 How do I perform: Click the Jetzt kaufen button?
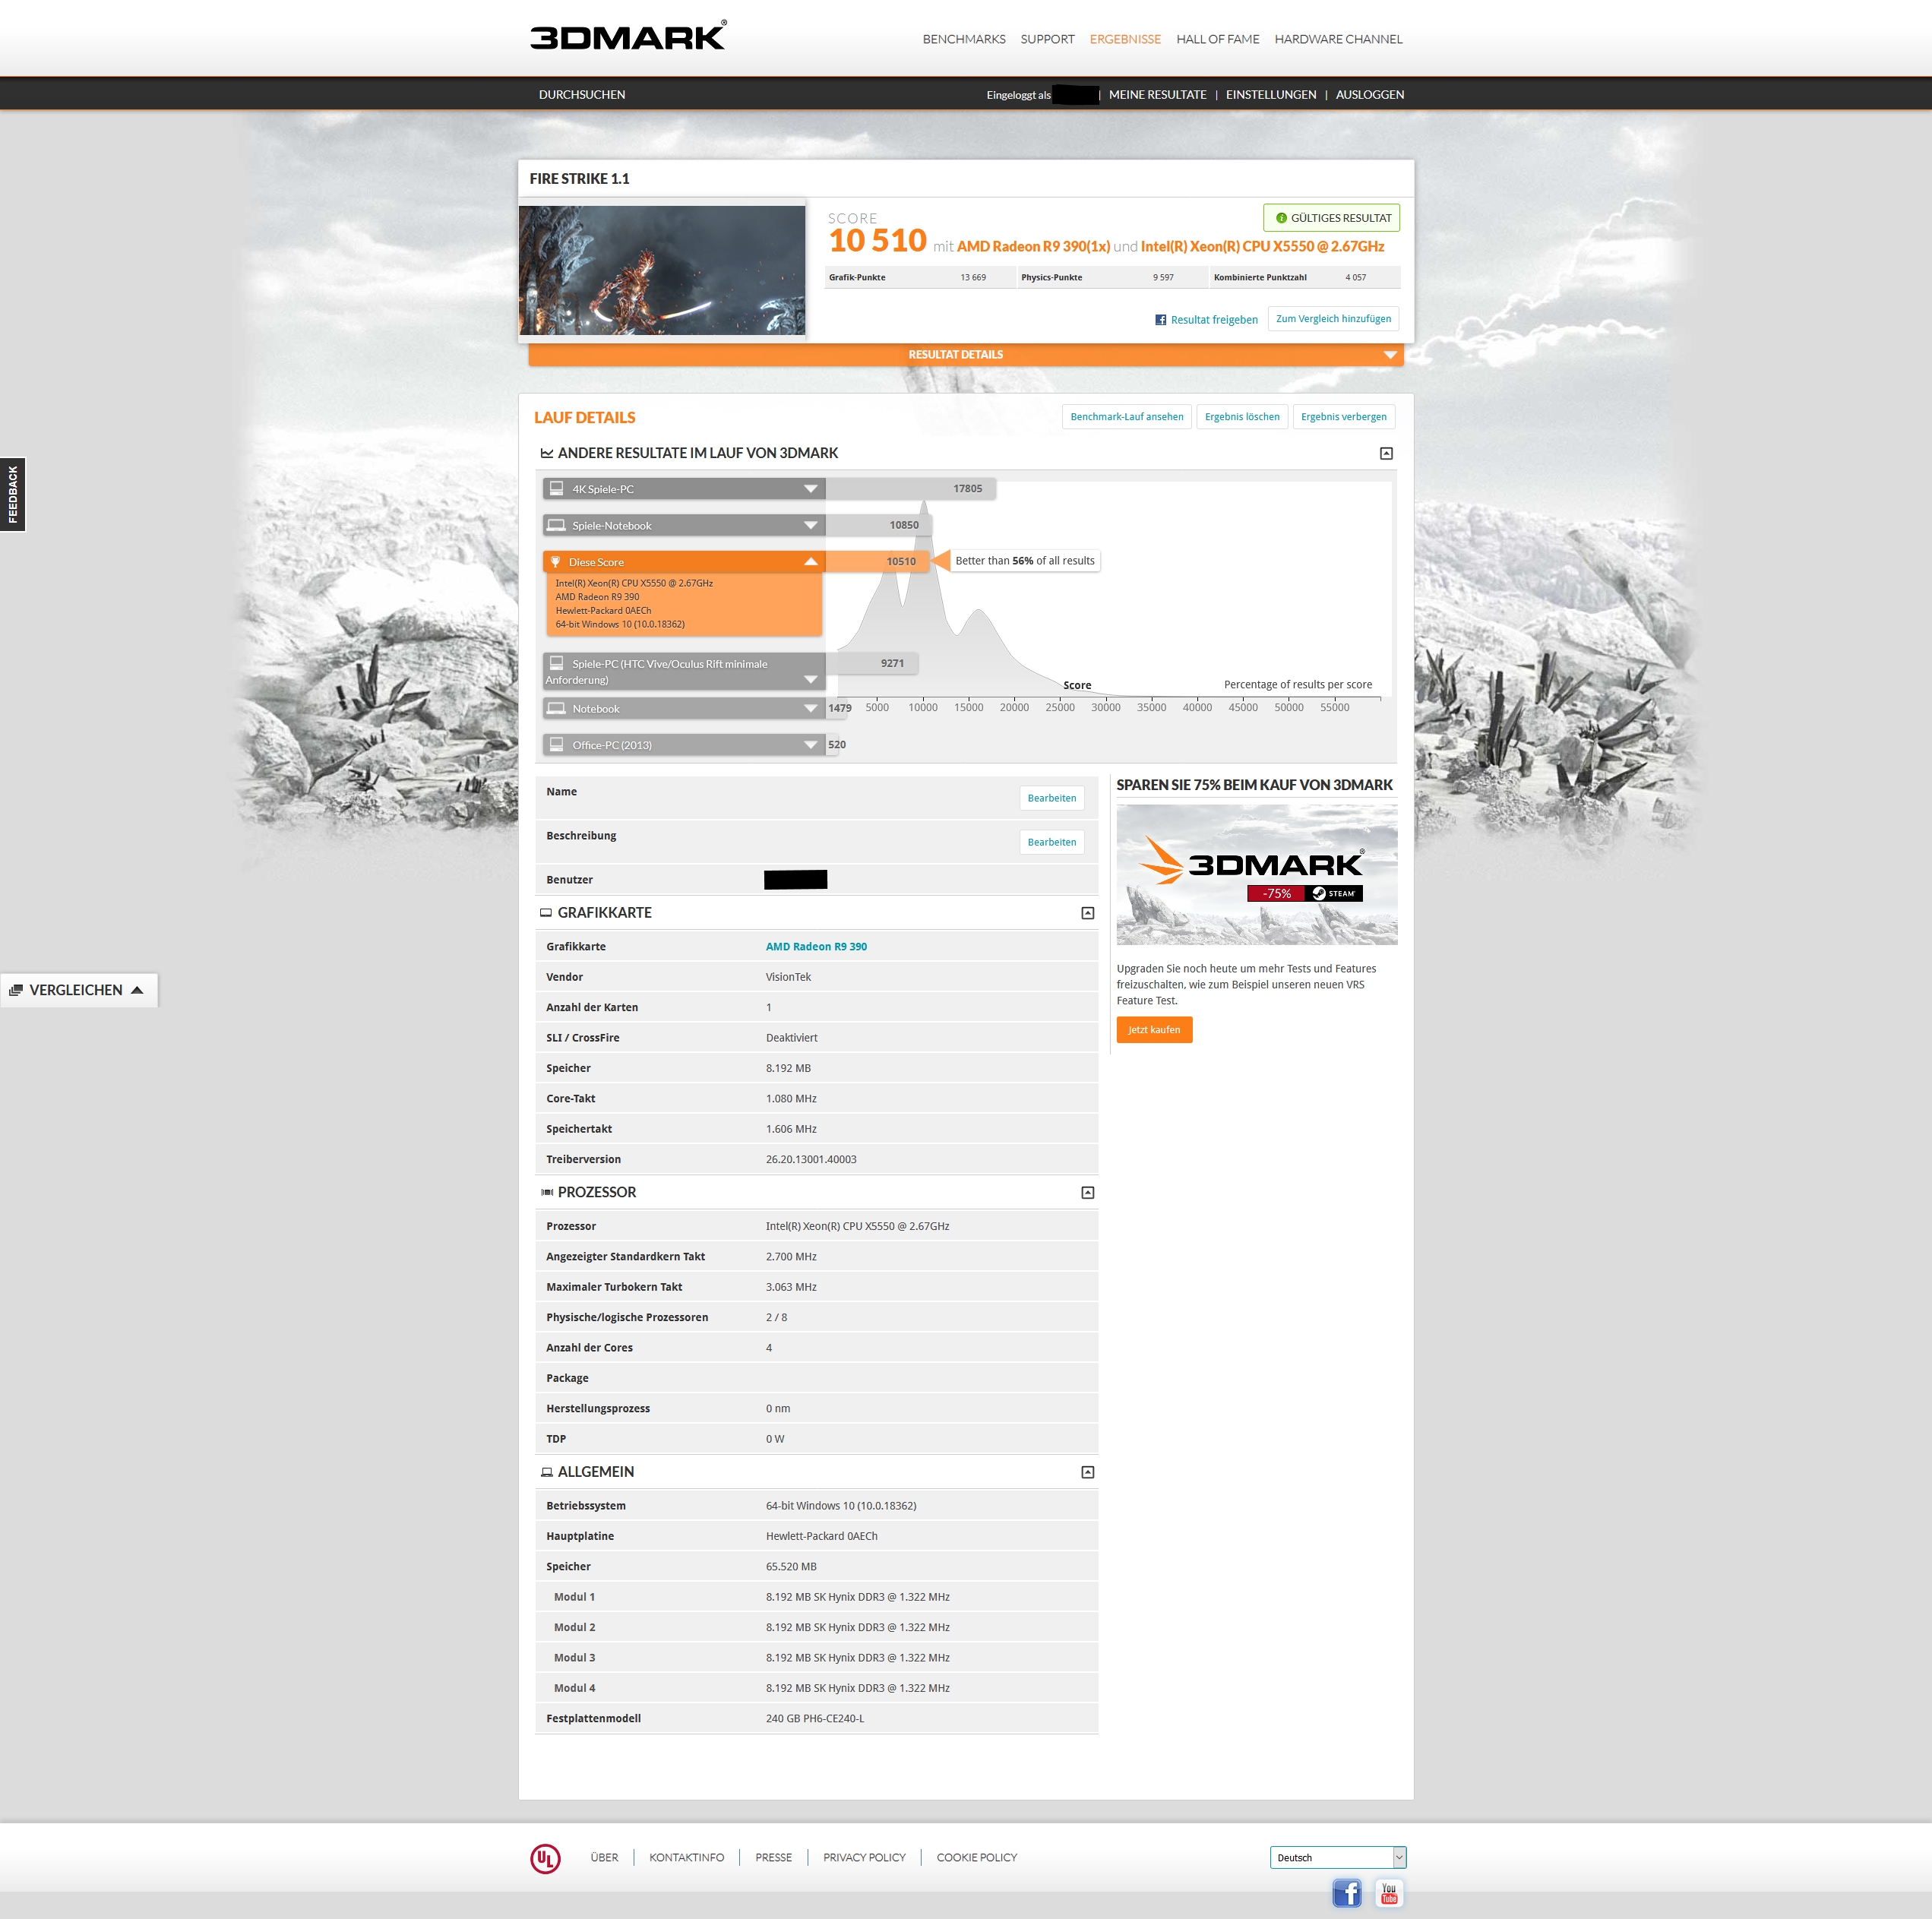pos(1153,1029)
